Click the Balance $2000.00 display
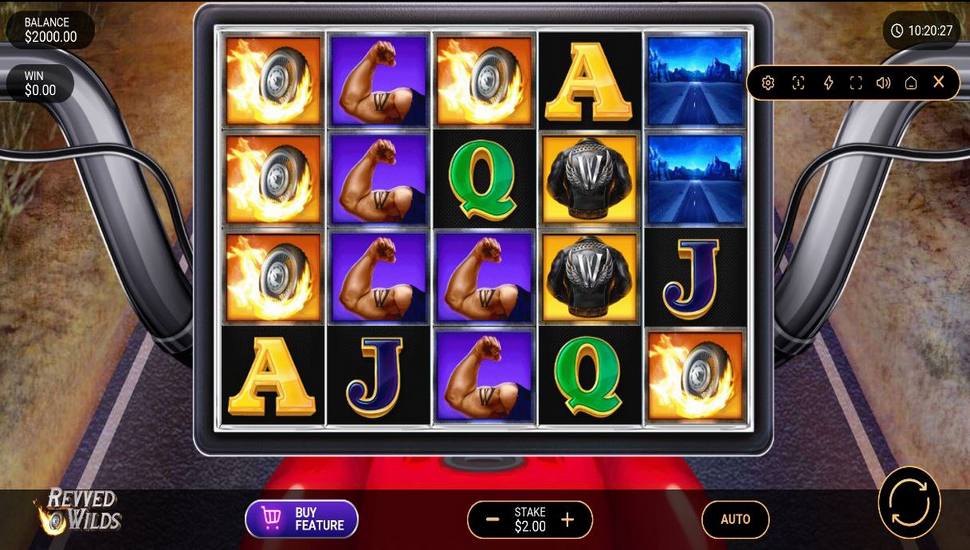 50,30
